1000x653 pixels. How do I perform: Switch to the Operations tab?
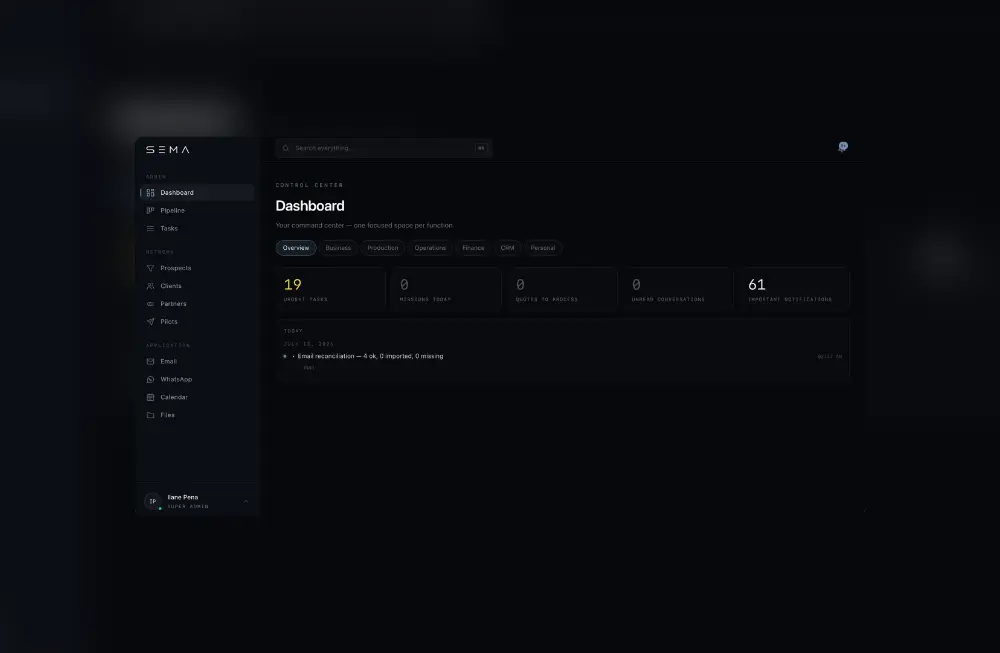click(x=430, y=248)
